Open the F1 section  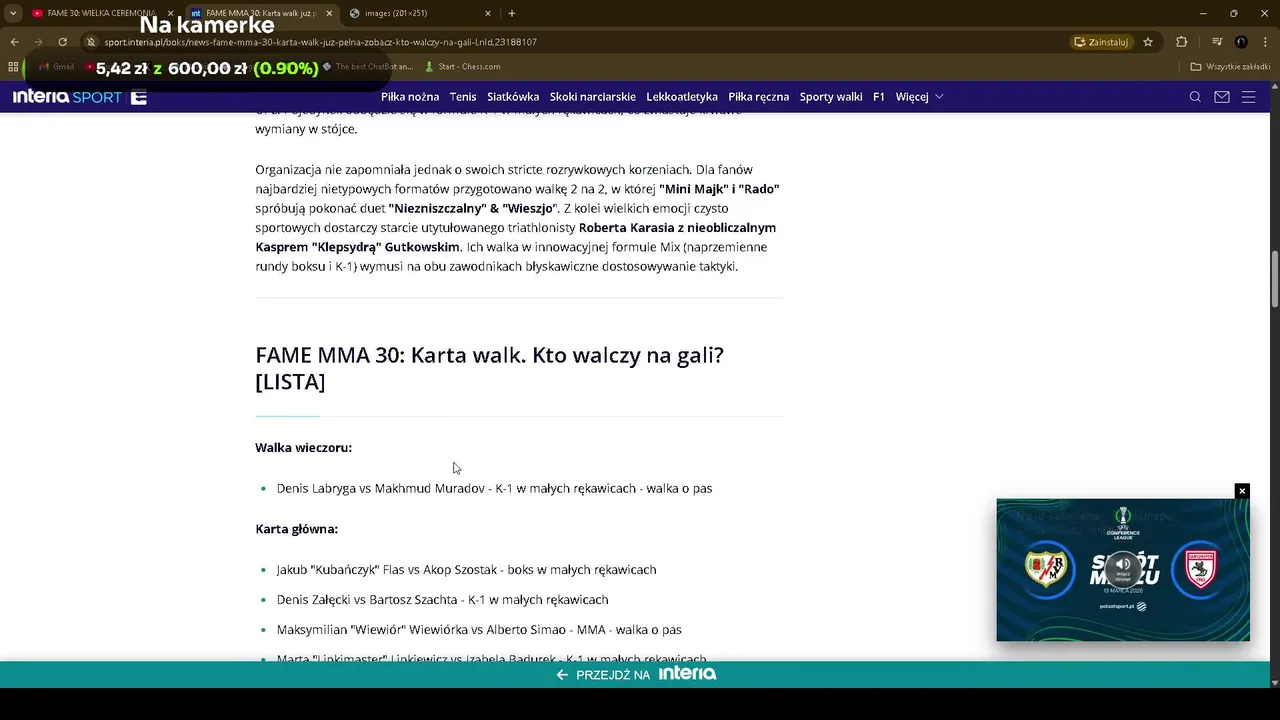879,97
